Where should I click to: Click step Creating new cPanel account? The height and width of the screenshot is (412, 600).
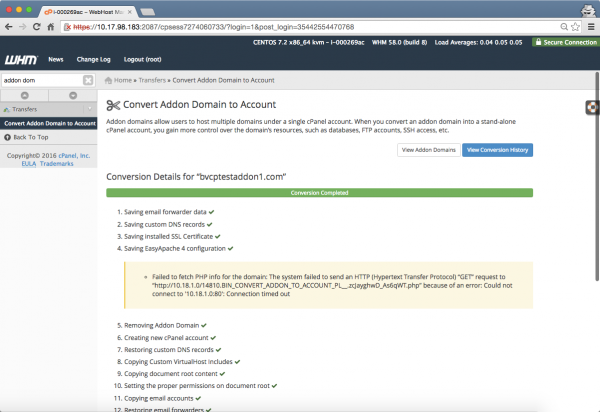[166, 338]
